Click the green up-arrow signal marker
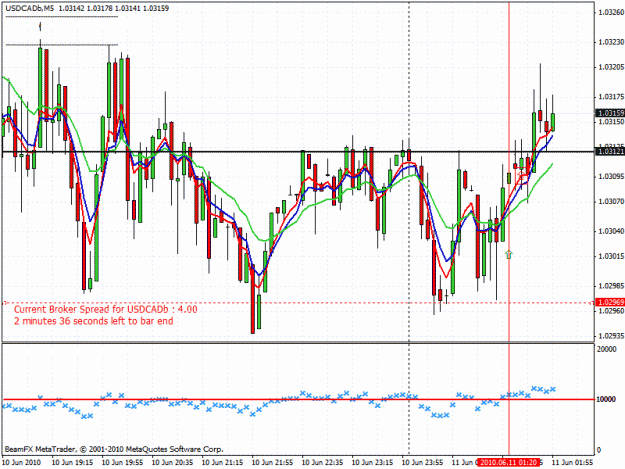Viewport: 625px width, 469px height. 509,254
